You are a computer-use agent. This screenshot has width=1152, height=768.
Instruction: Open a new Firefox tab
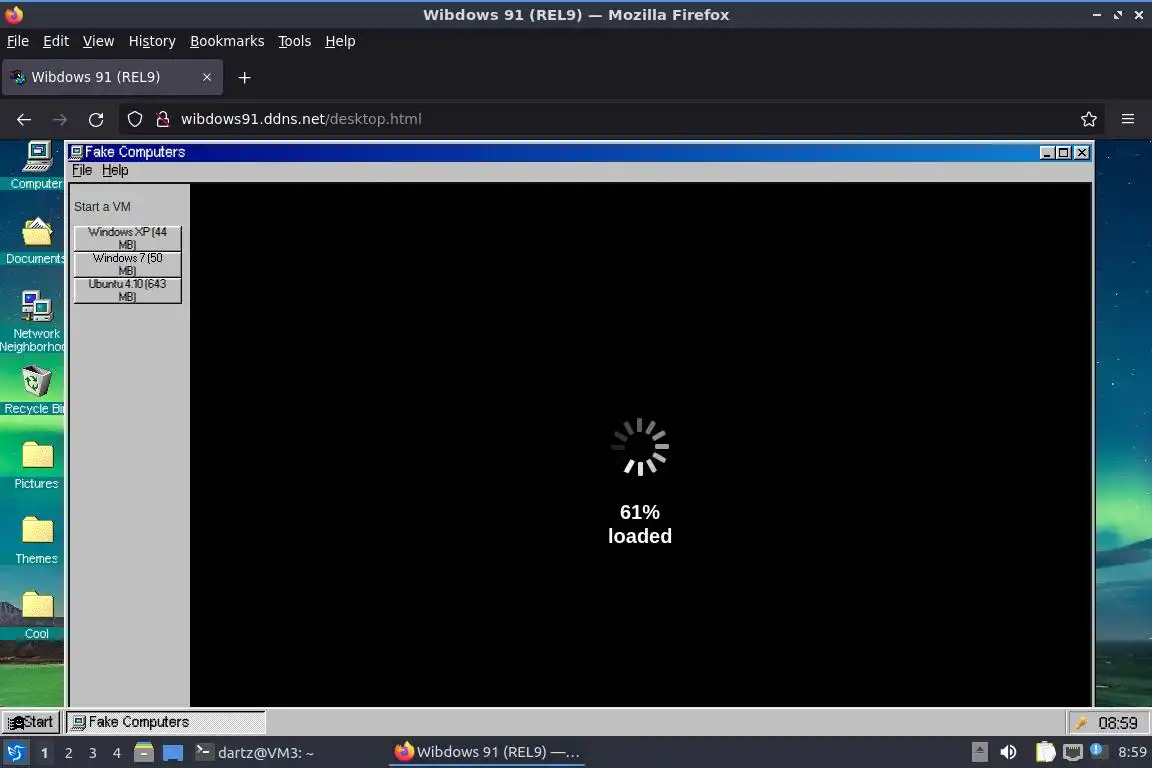click(245, 78)
